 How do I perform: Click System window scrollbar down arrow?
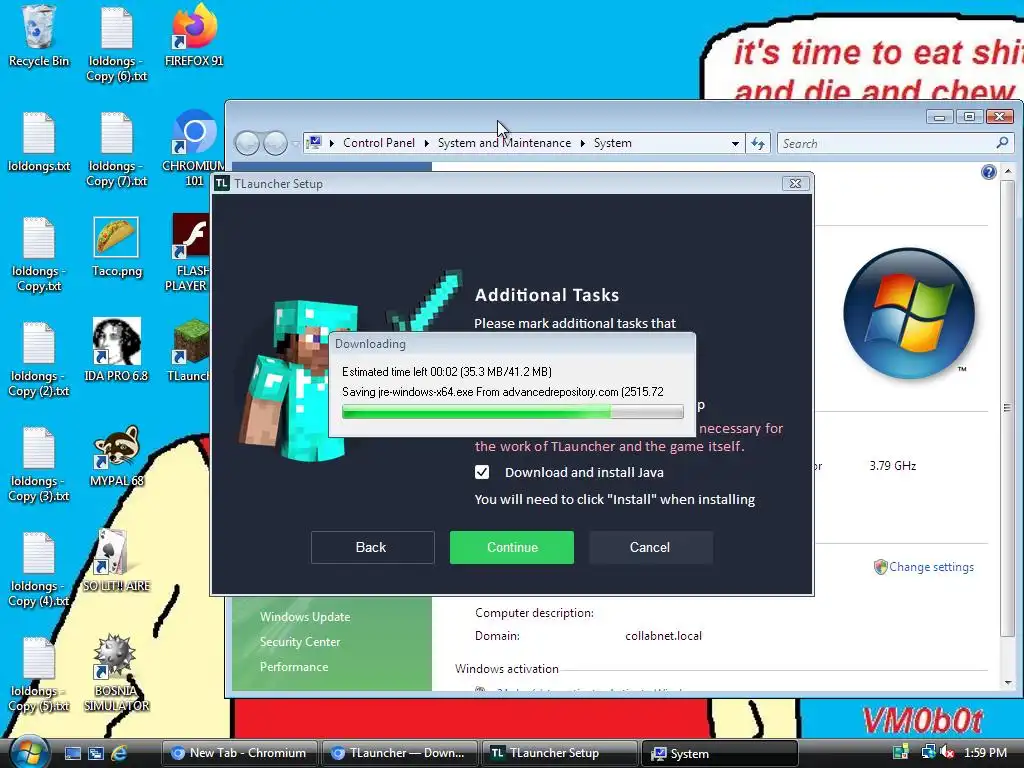point(1008,683)
